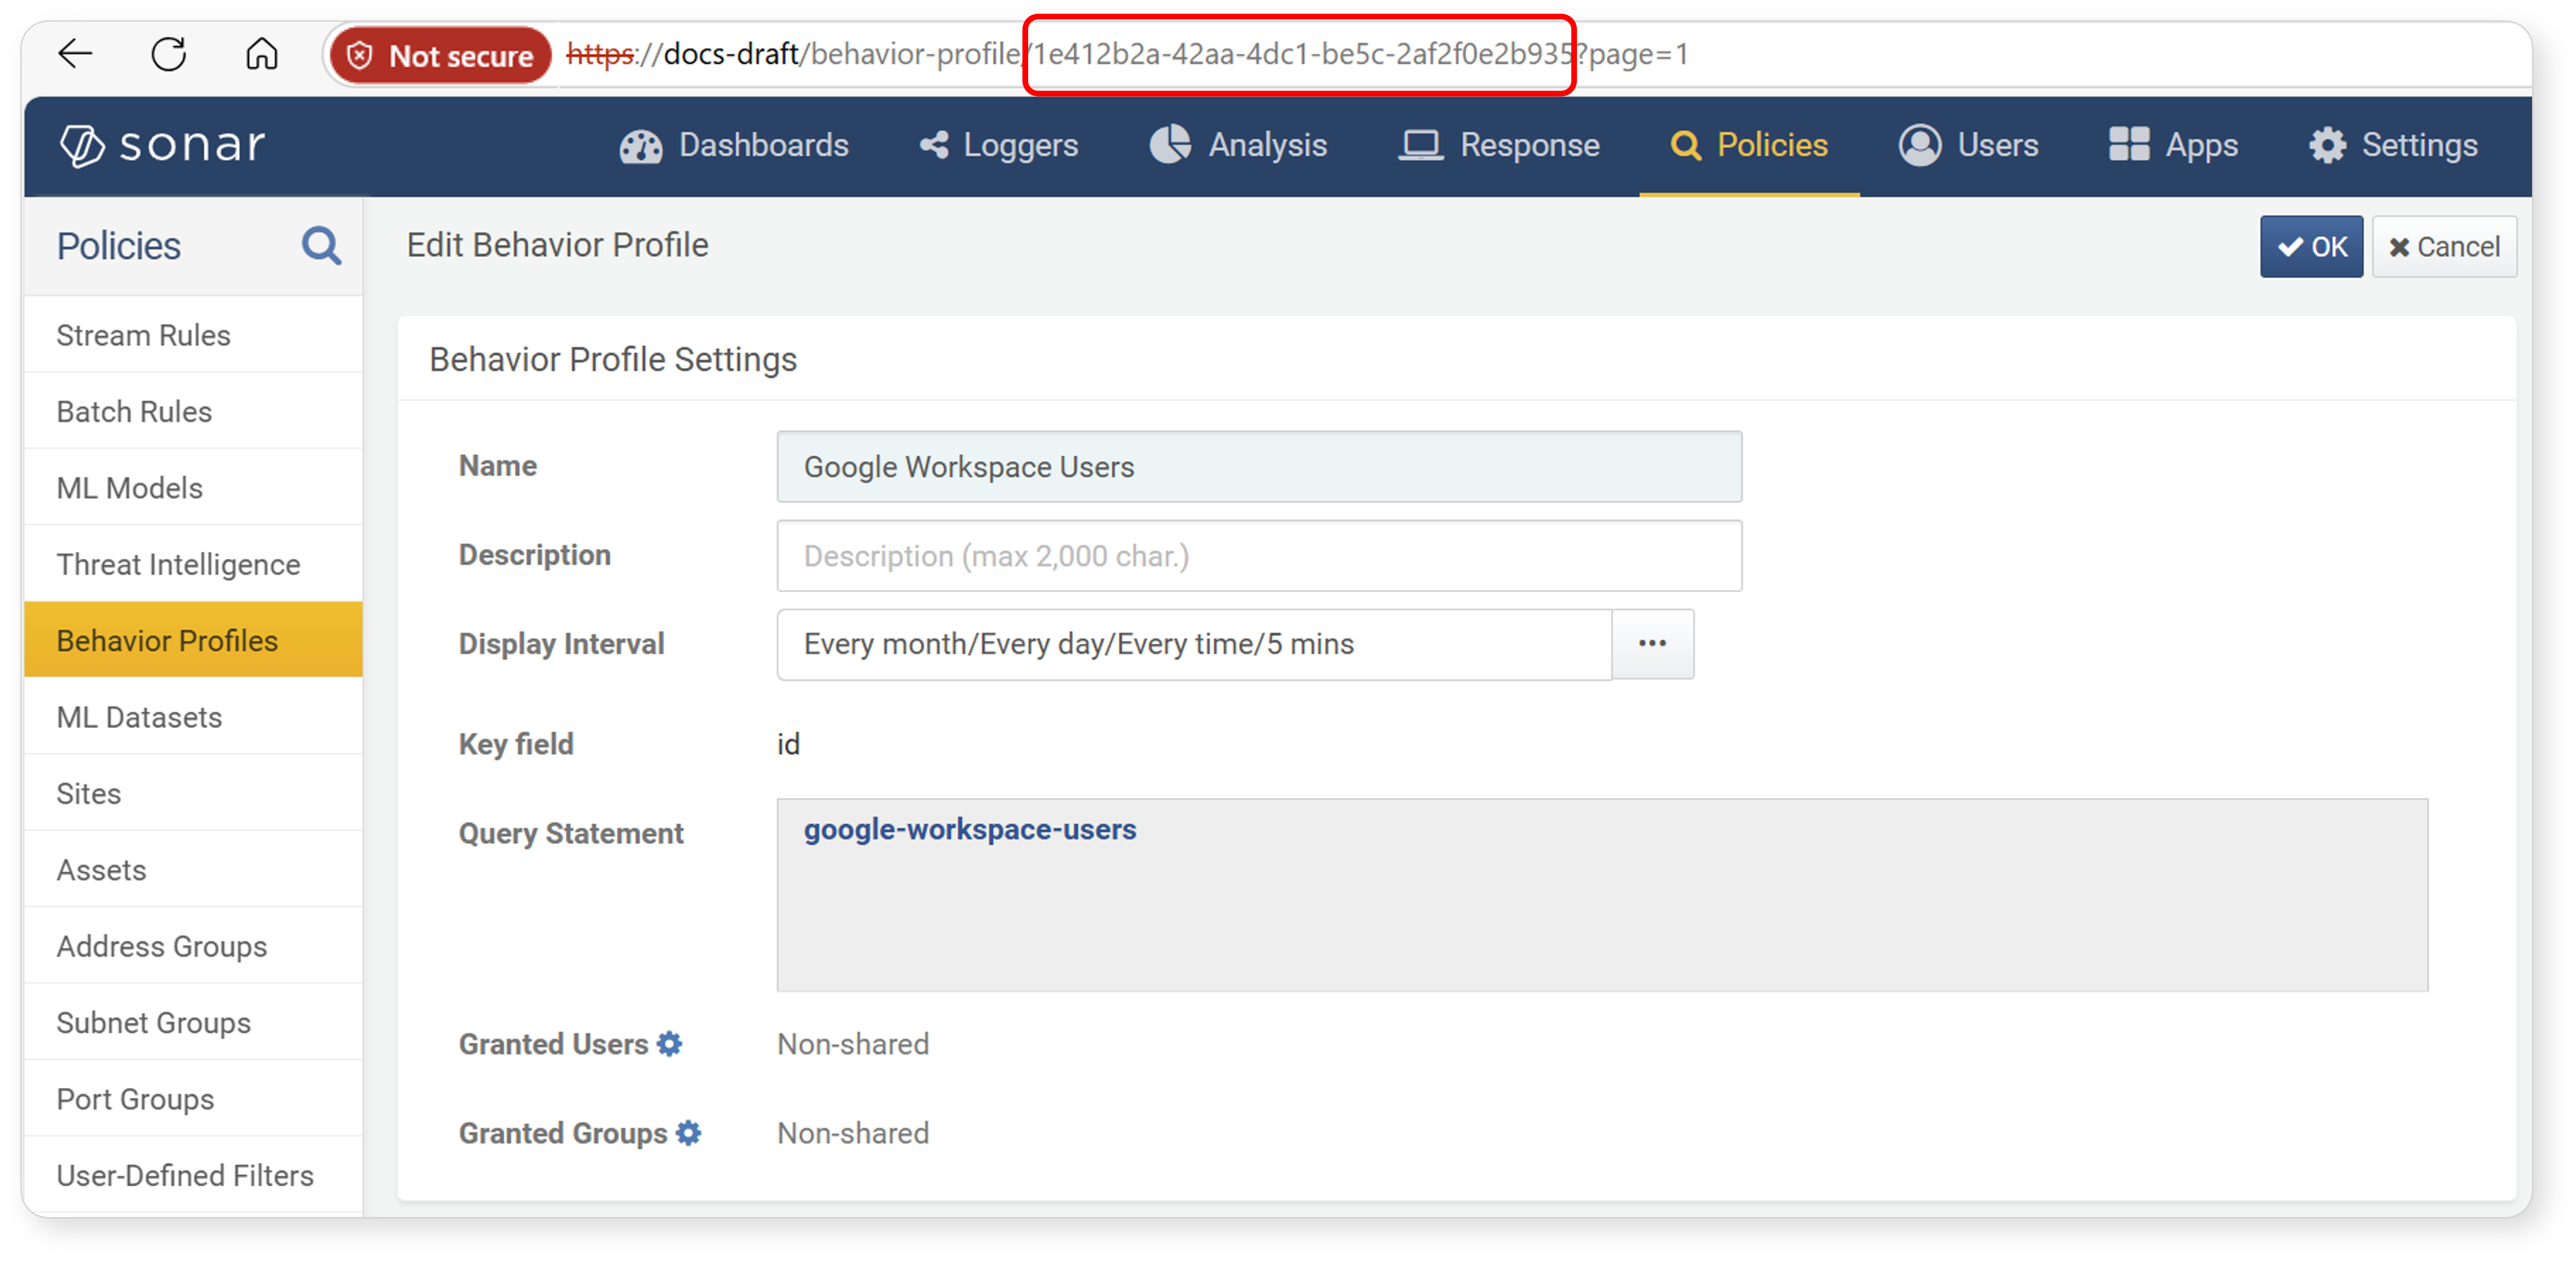Open User-Defined Filters in the sidebar
The width and height of the screenshot is (2576, 1261).
193,1176
